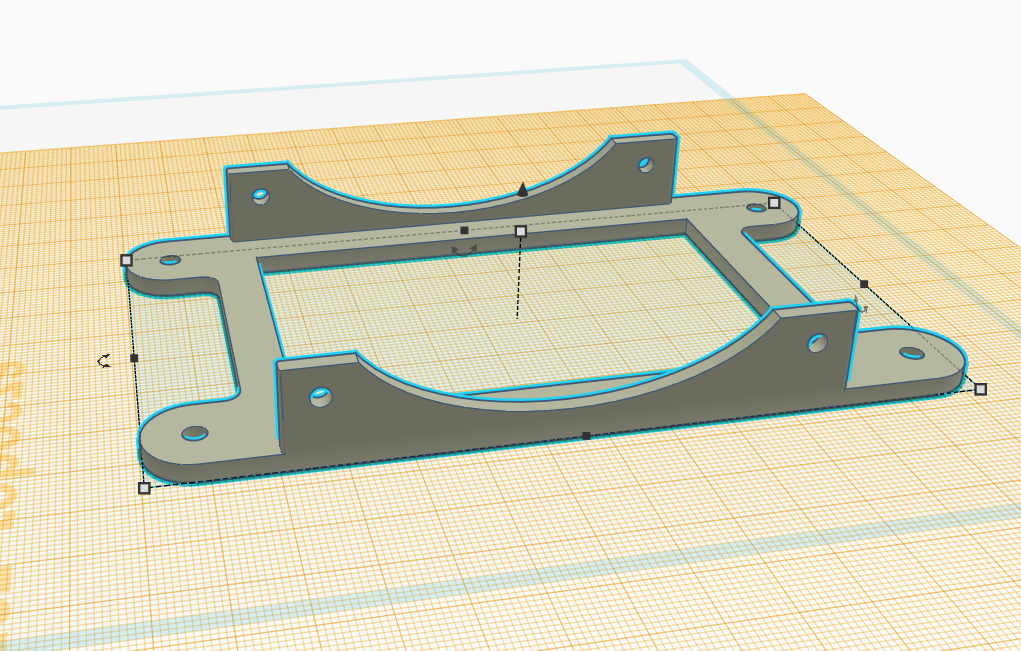Image resolution: width=1021 pixels, height=651 pixels.
Task: Click the black midpoint handle on the back edge
Action: point(464,230)
